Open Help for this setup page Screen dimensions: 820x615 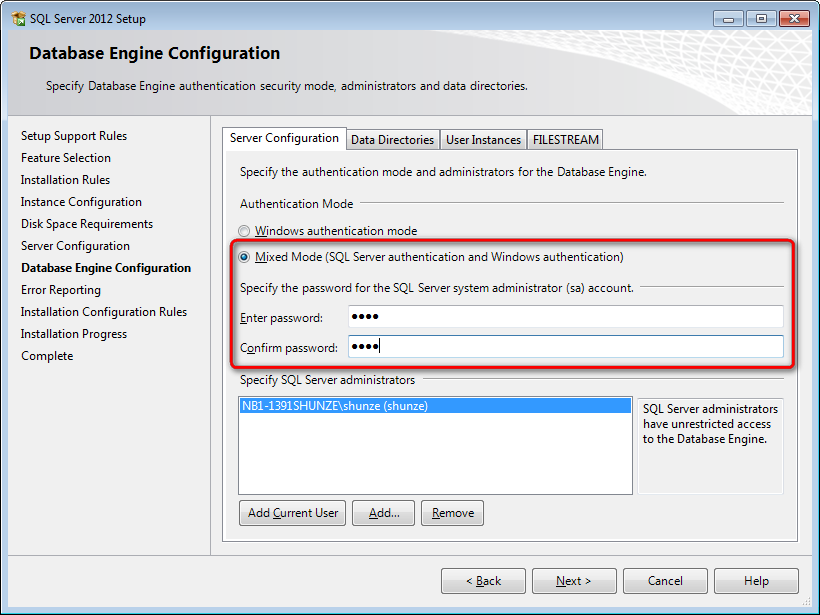click(x=756, y=581)
